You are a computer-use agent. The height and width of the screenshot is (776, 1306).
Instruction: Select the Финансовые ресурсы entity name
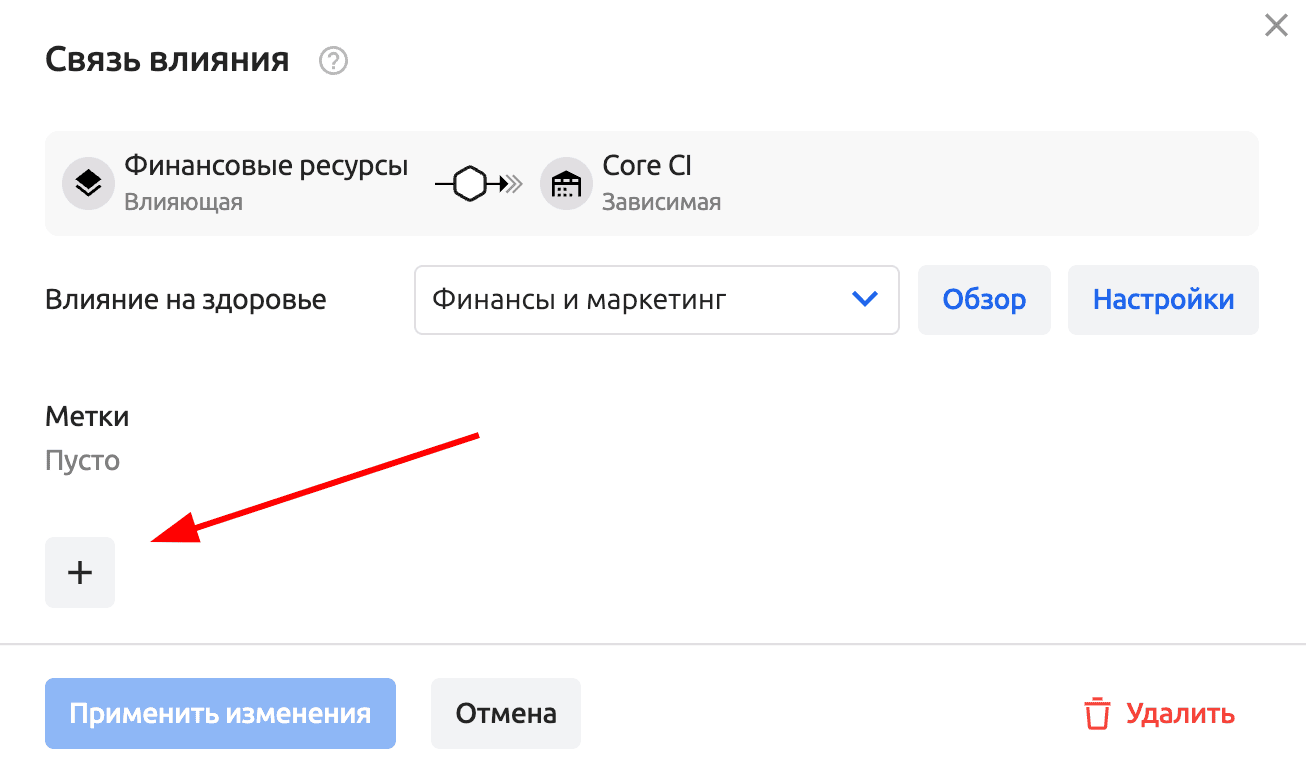pyautogui.click(x=266, y=166)
